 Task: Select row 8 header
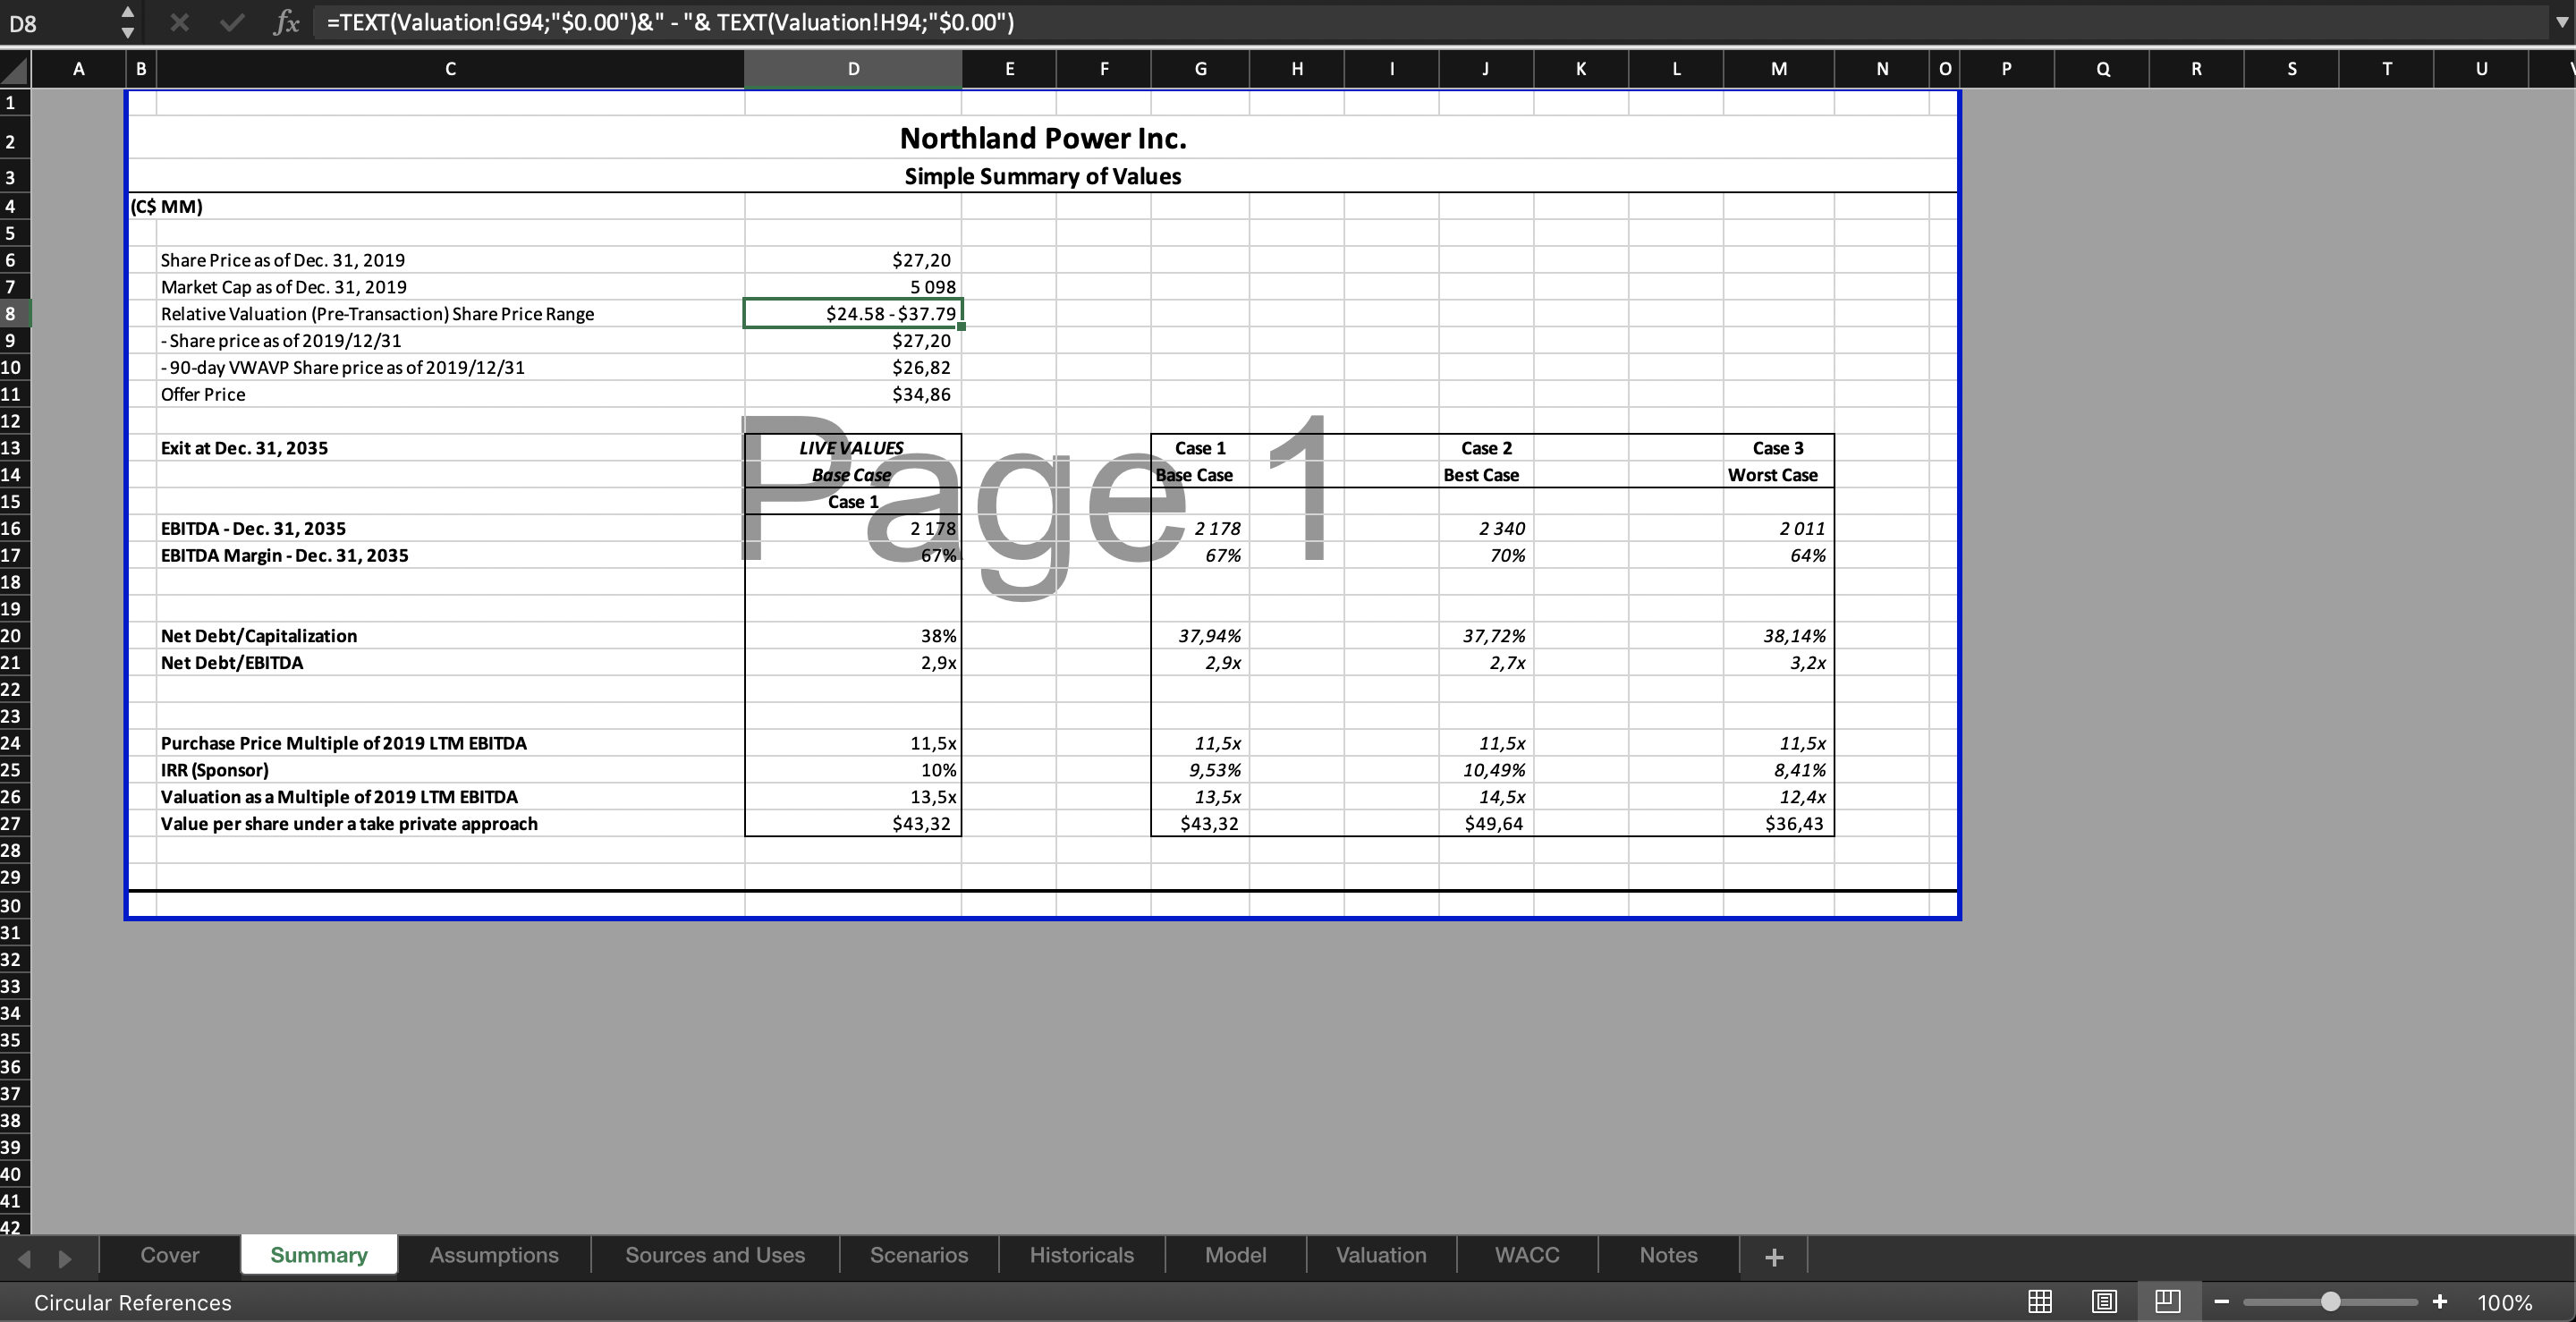(14, 313)
